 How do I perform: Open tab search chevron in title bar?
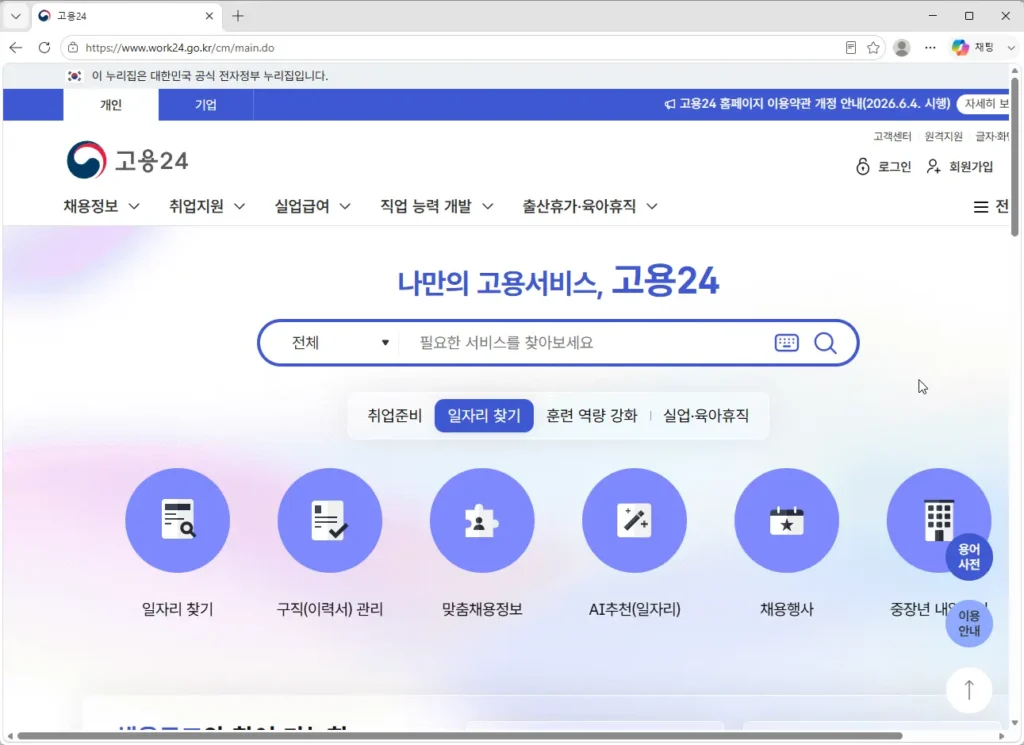coord(16,16)
